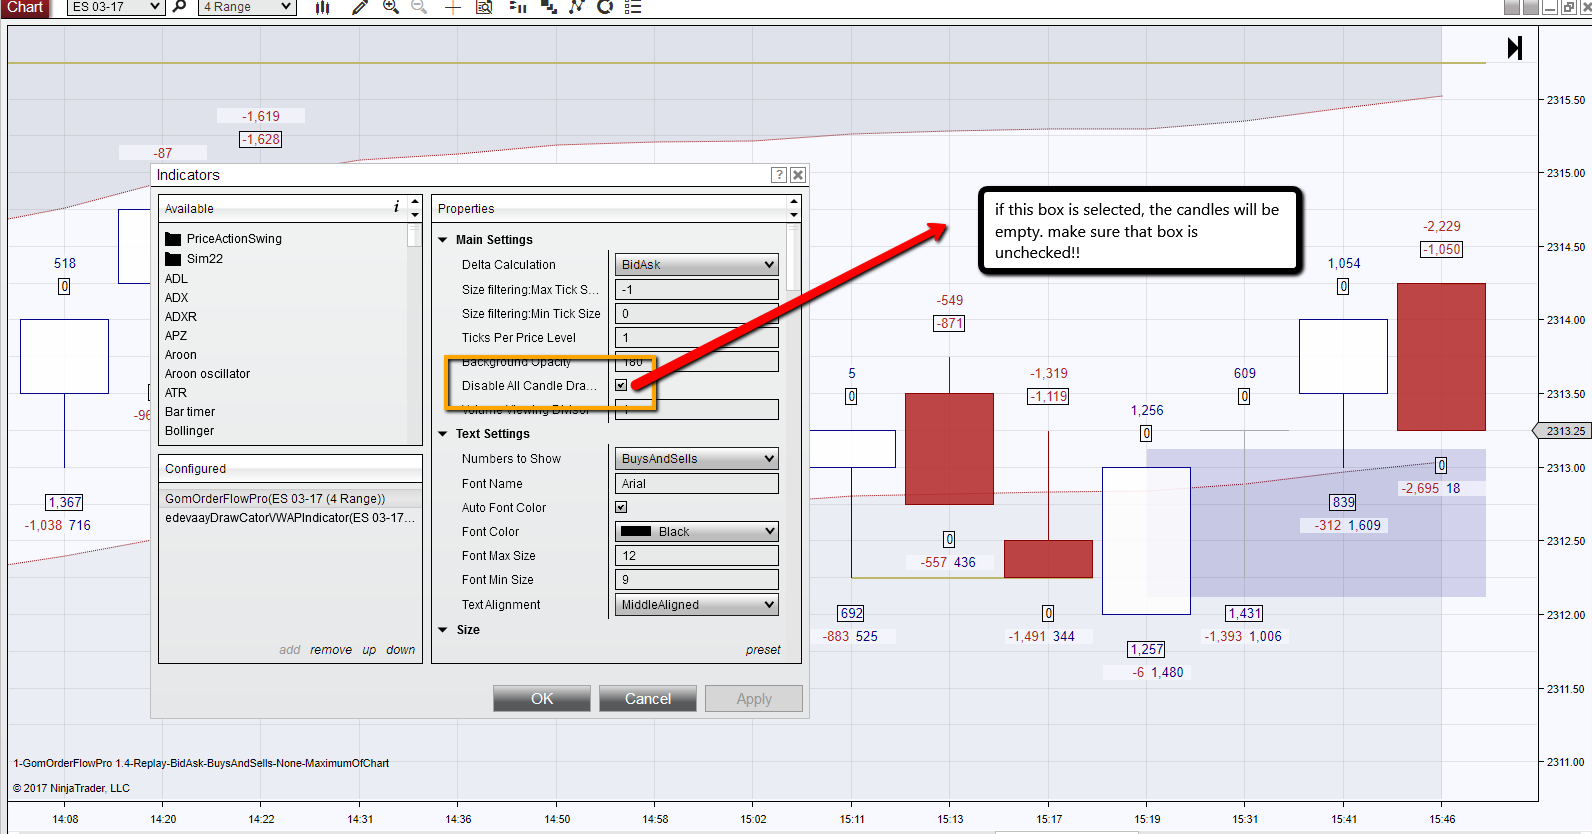Click the Chart tab label
This screenshot has height=834, width=1592.
click(25, 7)
